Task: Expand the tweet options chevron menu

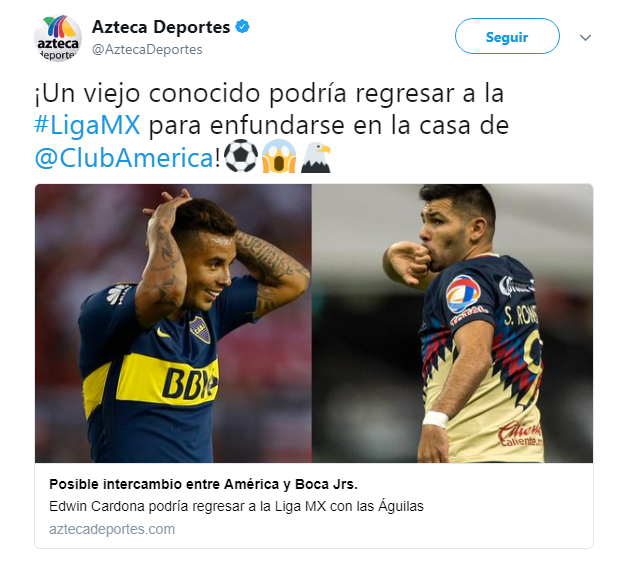Action: (585, 38)
